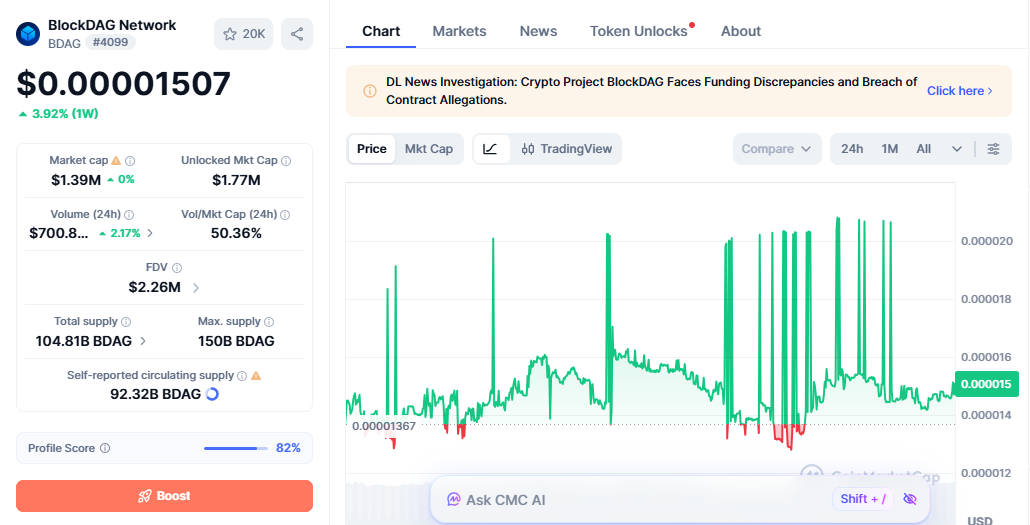This screenshot has height=525, width=1030.
Task: Open the Vol/Mkt Cap (24h) info icon
Action: point(285,214)
